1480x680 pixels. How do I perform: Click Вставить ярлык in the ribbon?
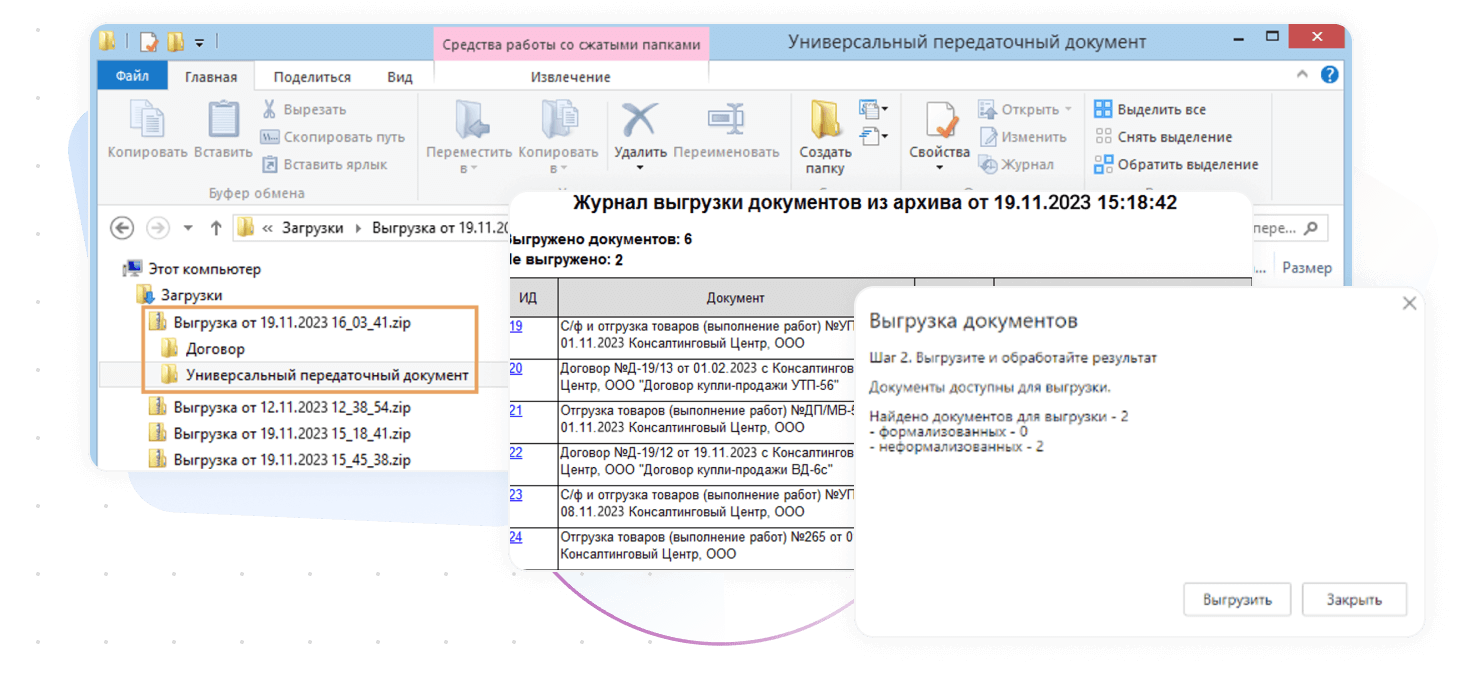[324, 164]
